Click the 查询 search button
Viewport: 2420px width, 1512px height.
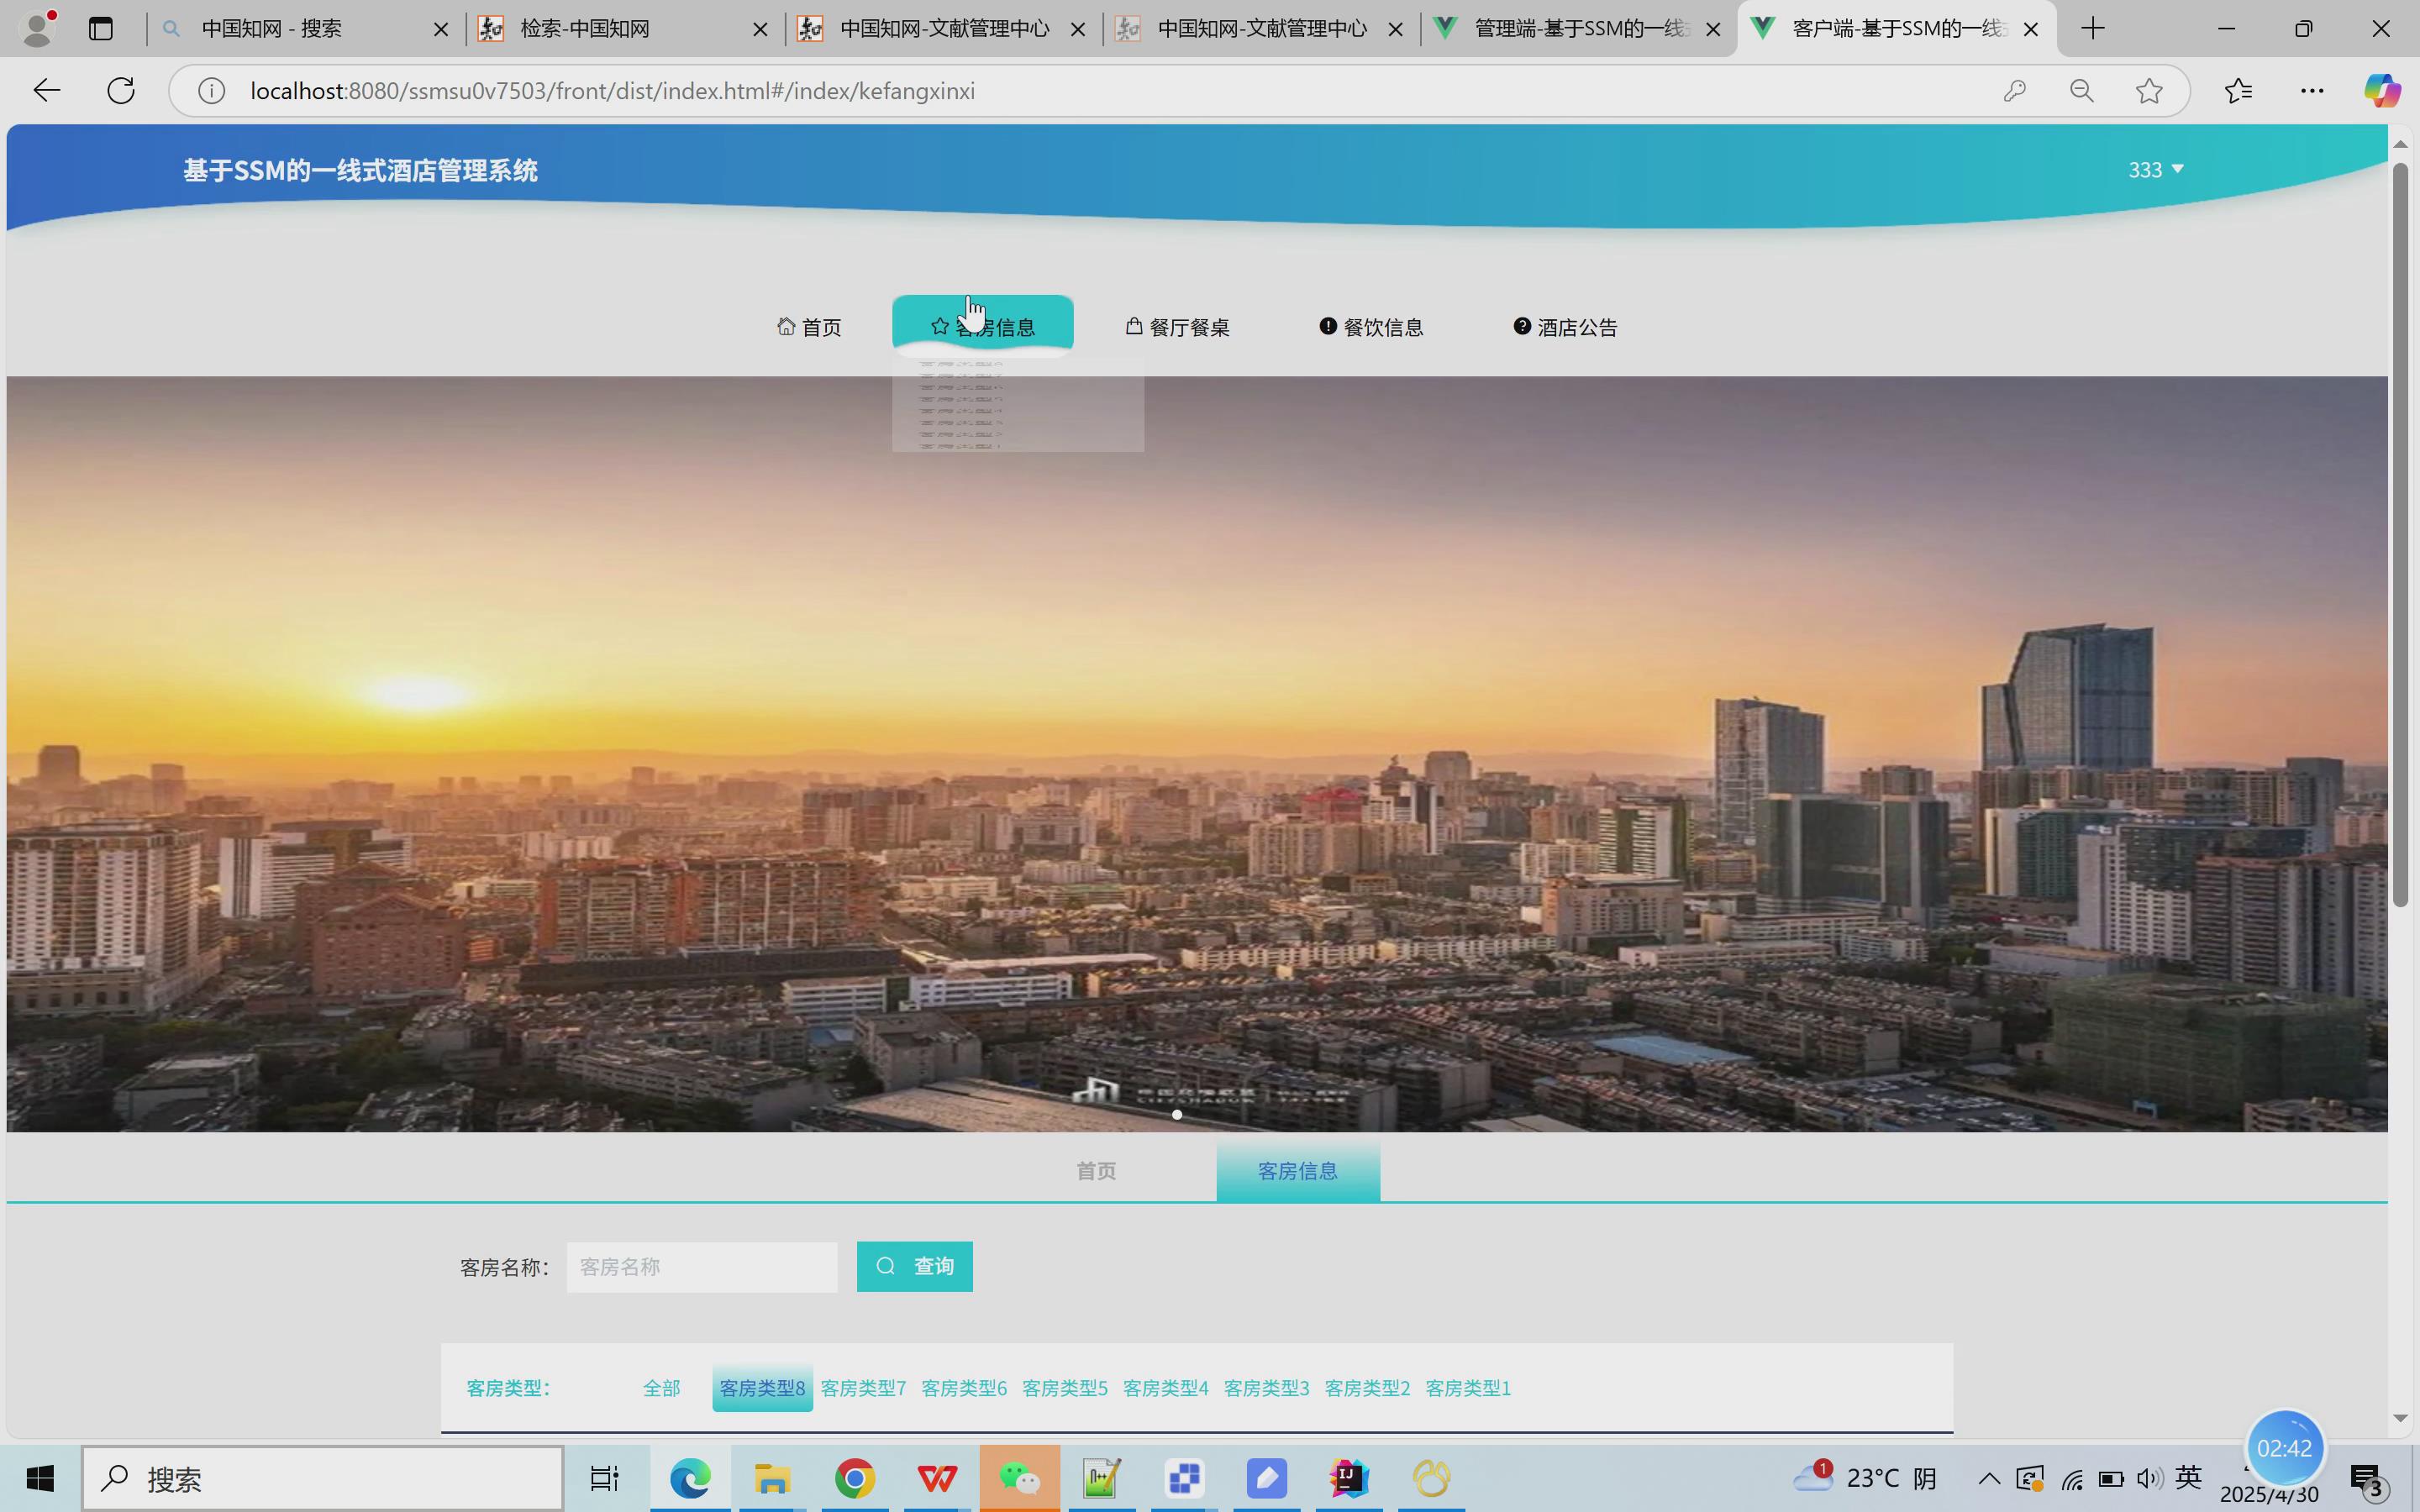click(x=914, y=1267)
